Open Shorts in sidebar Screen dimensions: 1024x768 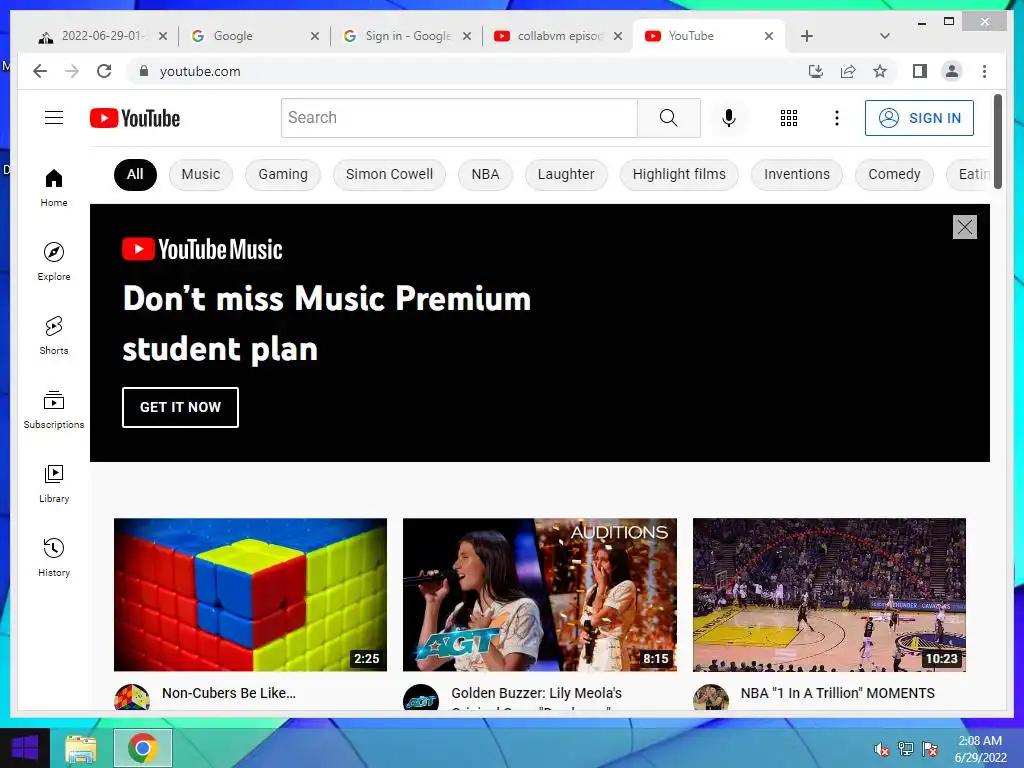[x=54, y=336]
